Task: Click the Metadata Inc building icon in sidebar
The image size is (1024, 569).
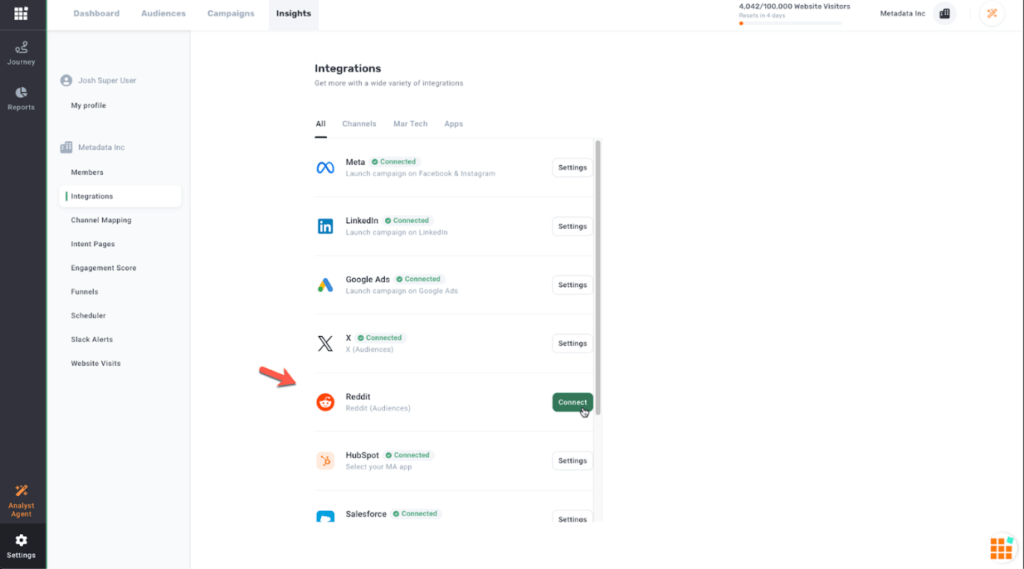Action: (66, 147)
